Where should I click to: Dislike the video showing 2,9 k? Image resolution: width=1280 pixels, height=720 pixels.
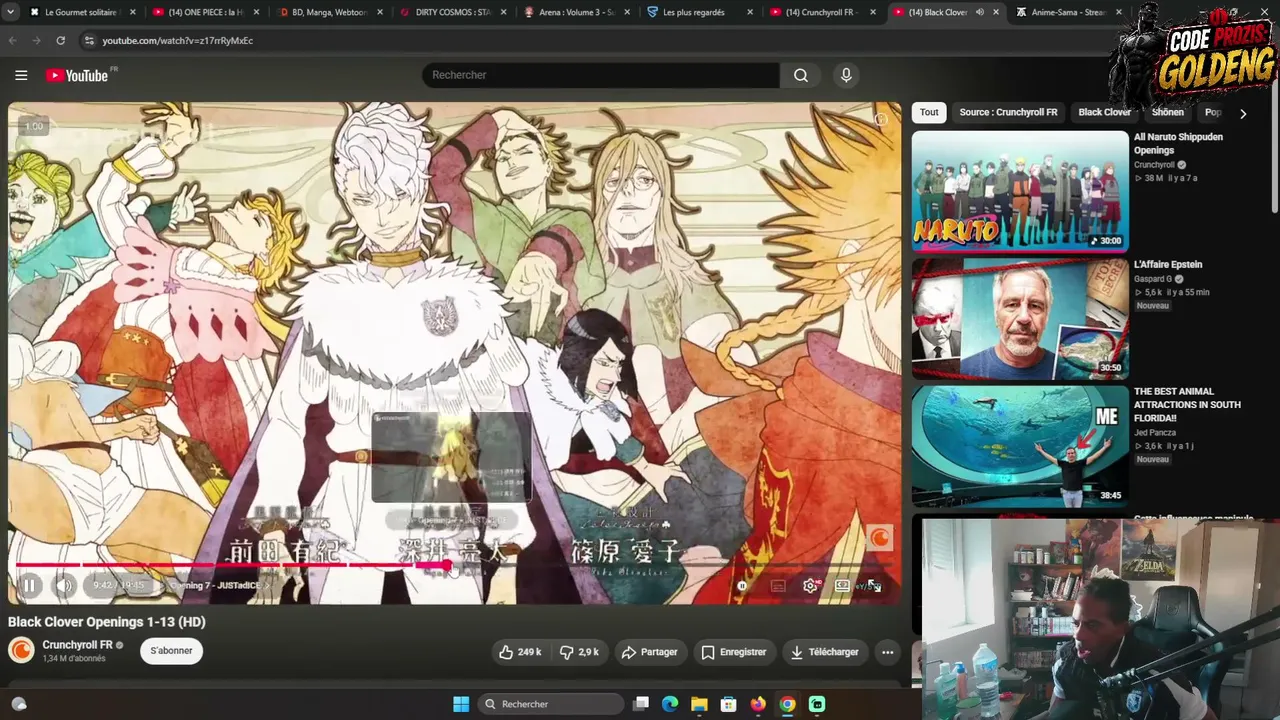click(x=579, y=652)
